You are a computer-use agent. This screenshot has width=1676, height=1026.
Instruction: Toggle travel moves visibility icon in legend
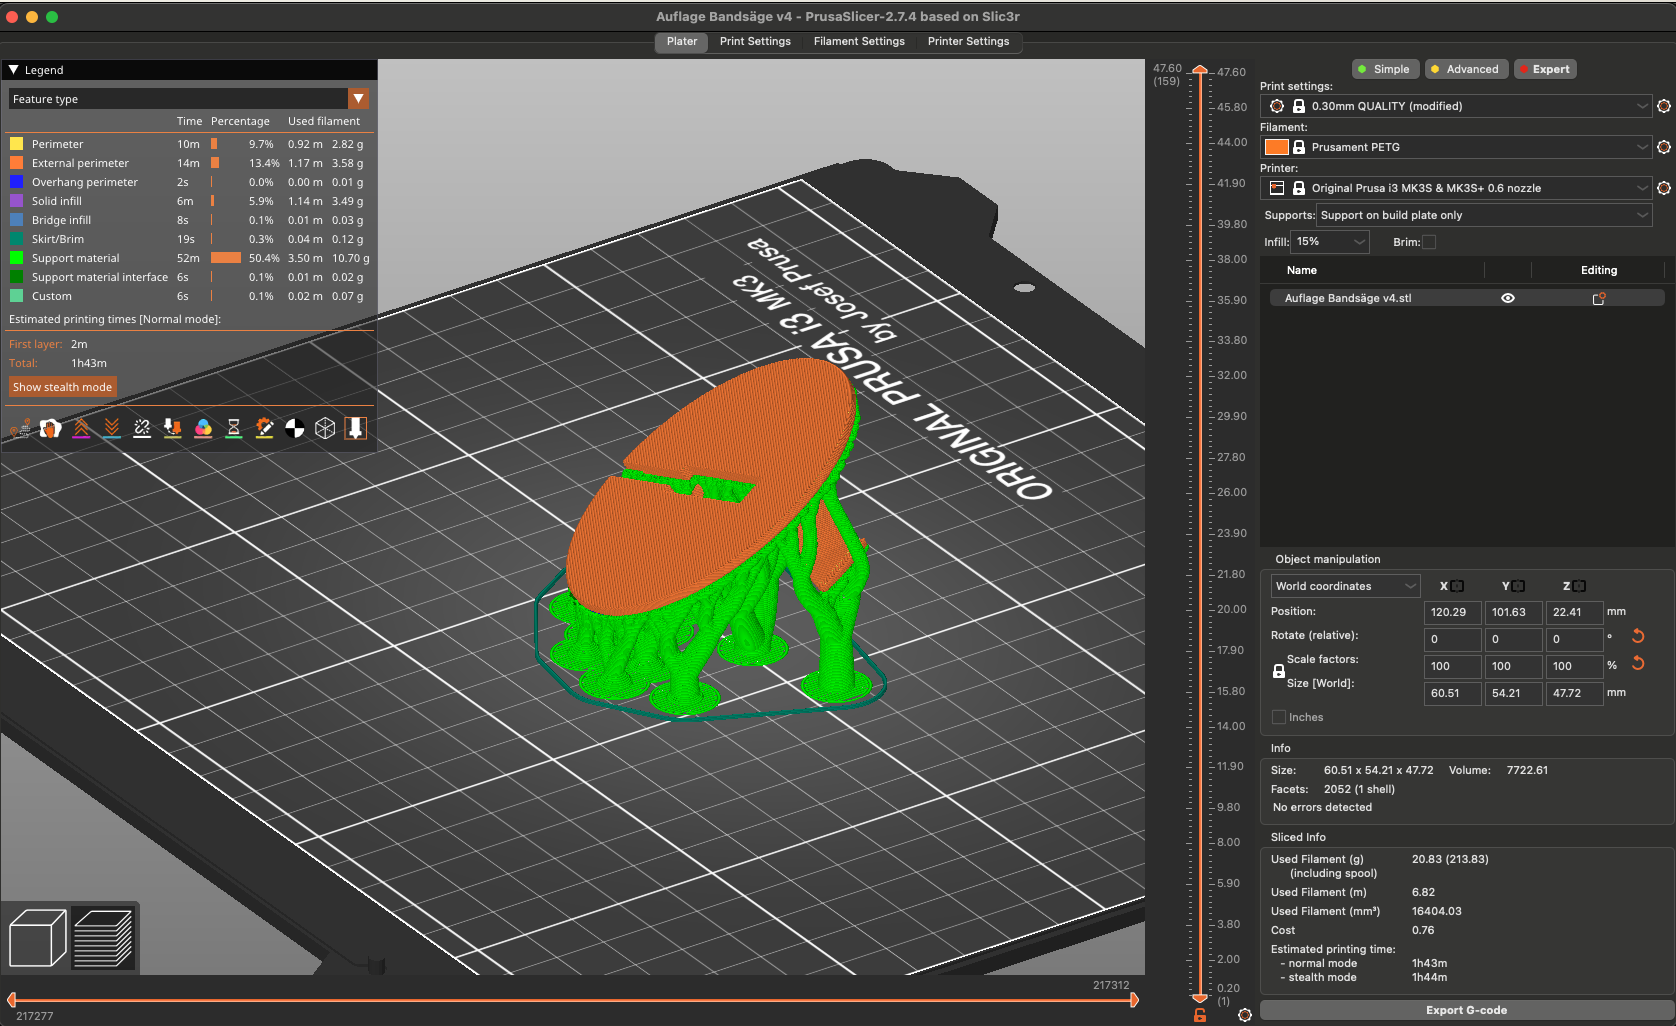[20, 429]
